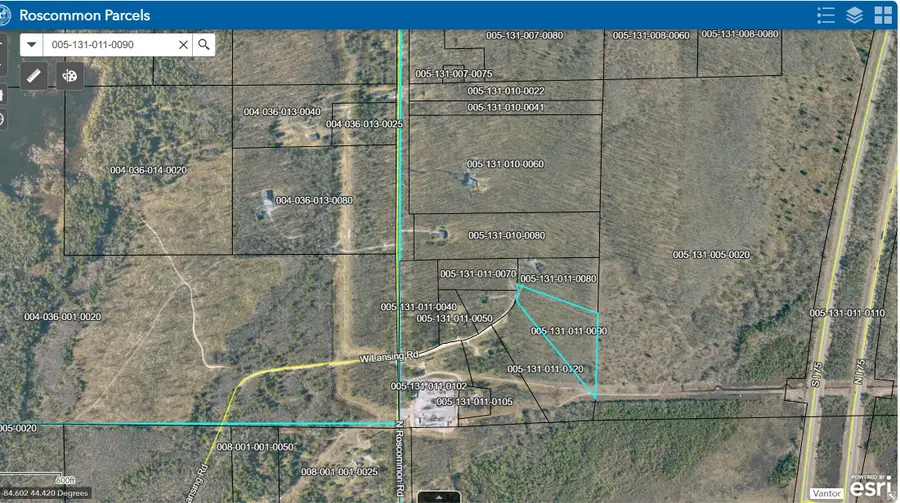Select parcel 005-131-010-0060
Image resolution: width=900 pixels, height=503 pixels.
pyautogui.click(x=505, y=164)
